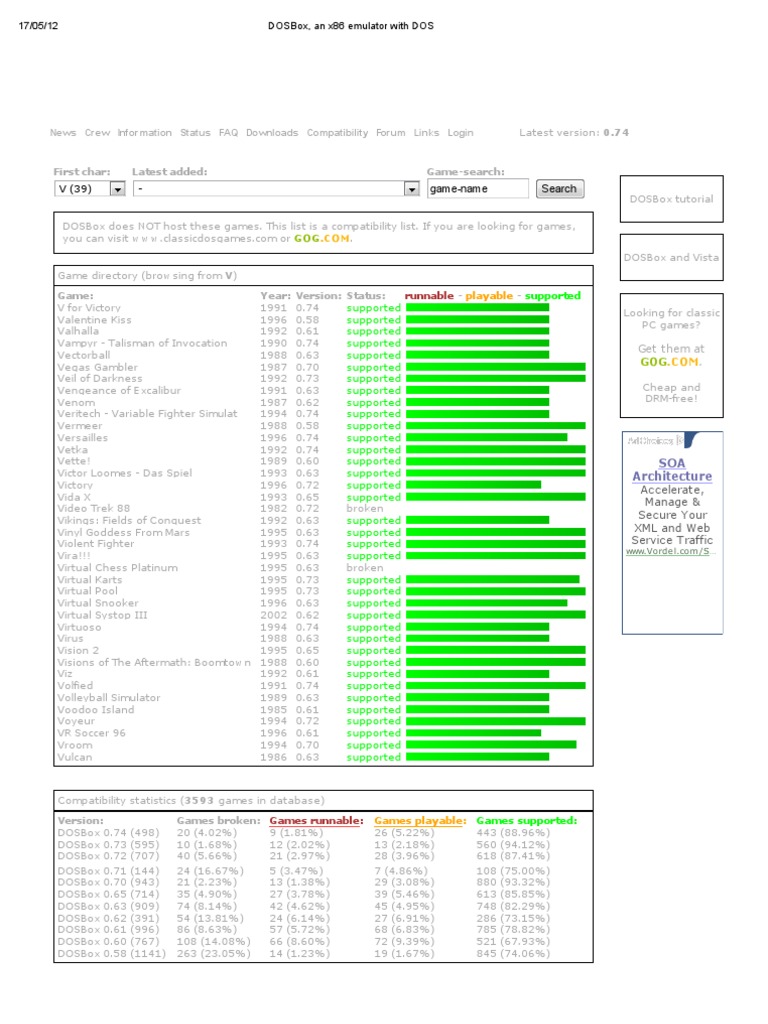The width and height of the screenshot is (768, 1024).
Task: Click the game-name search input field
Action: click(x=477, y=189)
